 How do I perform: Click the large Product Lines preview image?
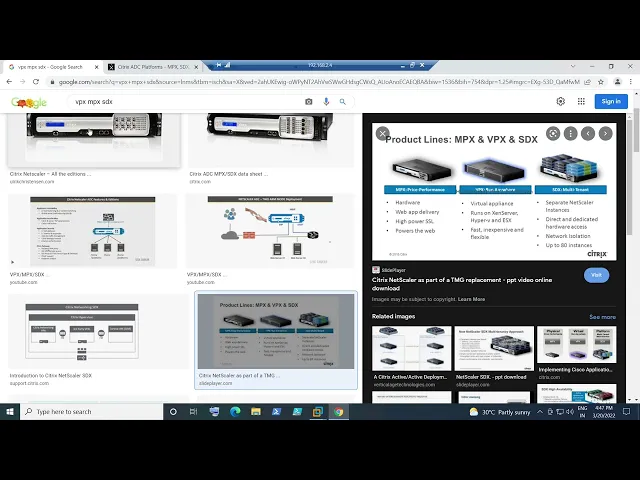(494, 192)
